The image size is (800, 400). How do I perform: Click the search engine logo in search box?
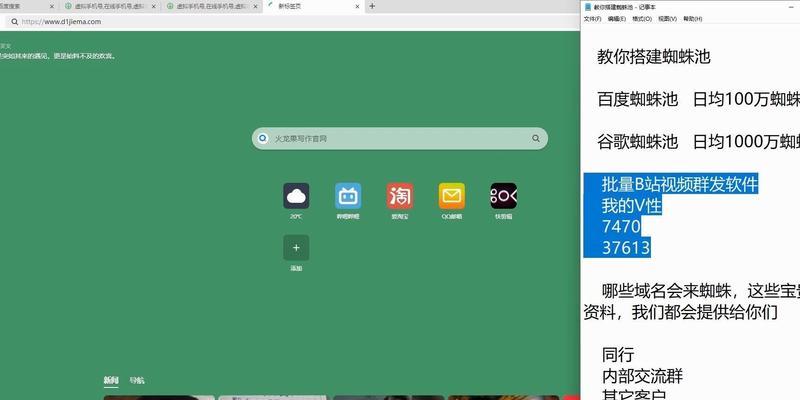point(263,138)
